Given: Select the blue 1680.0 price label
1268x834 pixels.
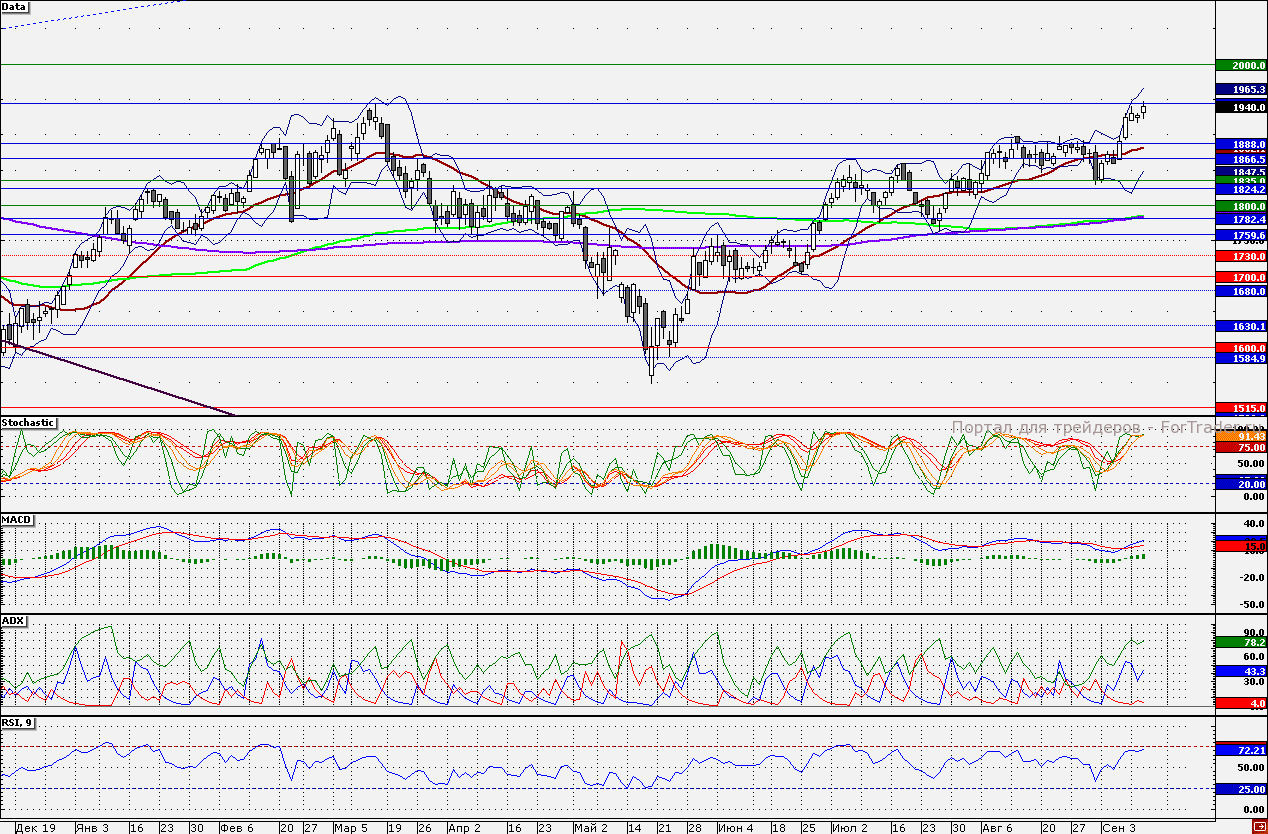Looking at the screenshot, I should click(x=1241, y=291).
